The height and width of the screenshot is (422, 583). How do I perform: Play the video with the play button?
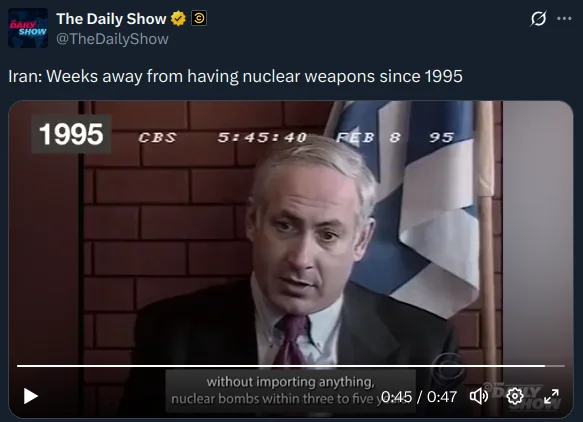[30, 396]
